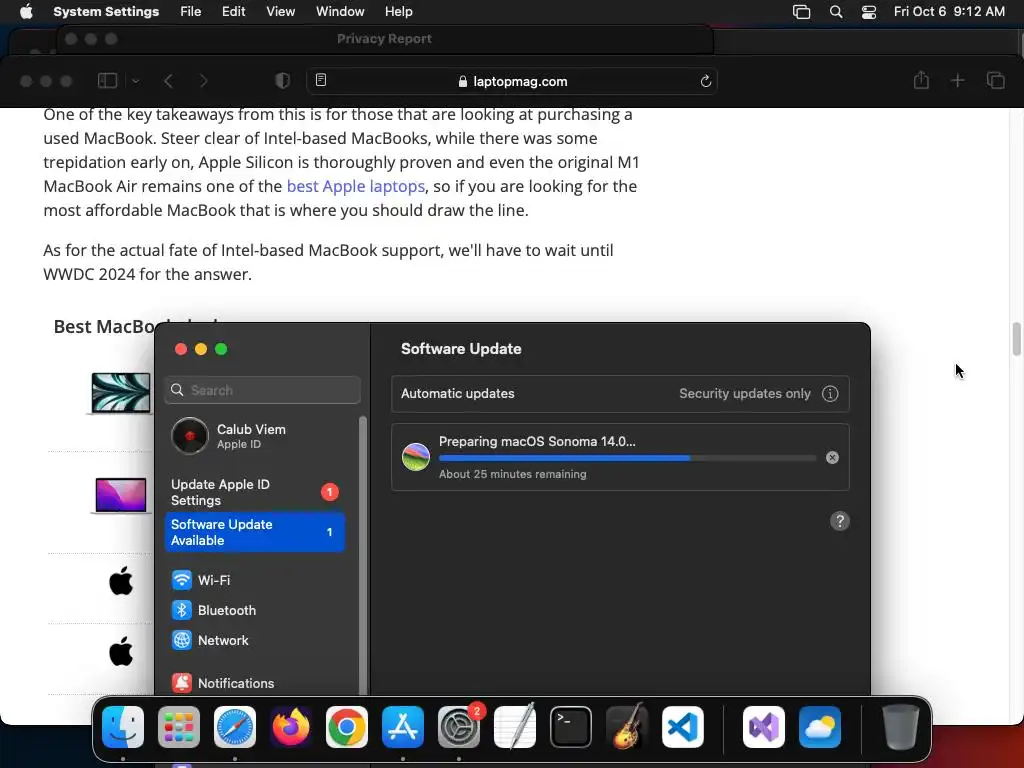This screenshot has width=1024, height=768.
Task: Launch Visual Studio Code from the Dock
Action: 683,727
